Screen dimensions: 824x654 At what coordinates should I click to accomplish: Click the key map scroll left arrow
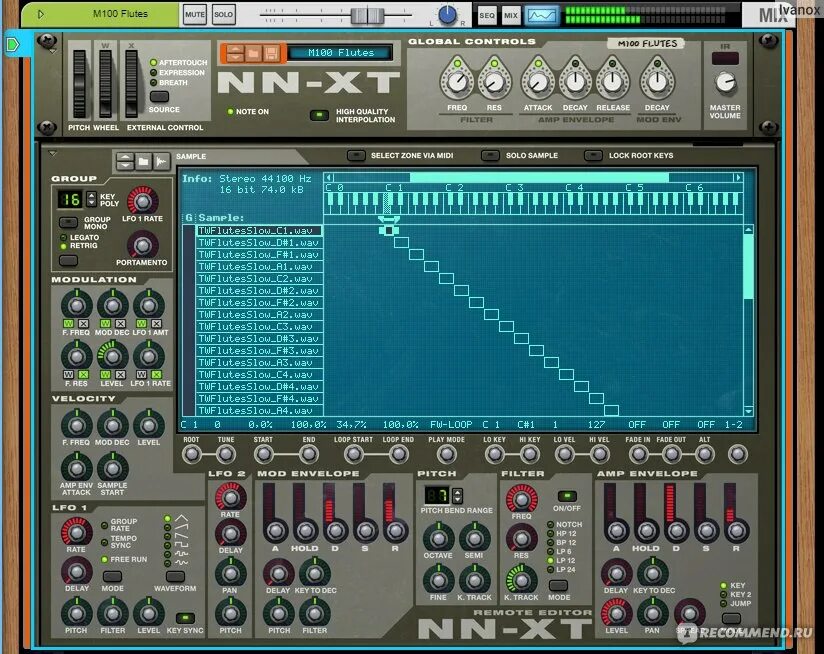[x=329, y=178]
